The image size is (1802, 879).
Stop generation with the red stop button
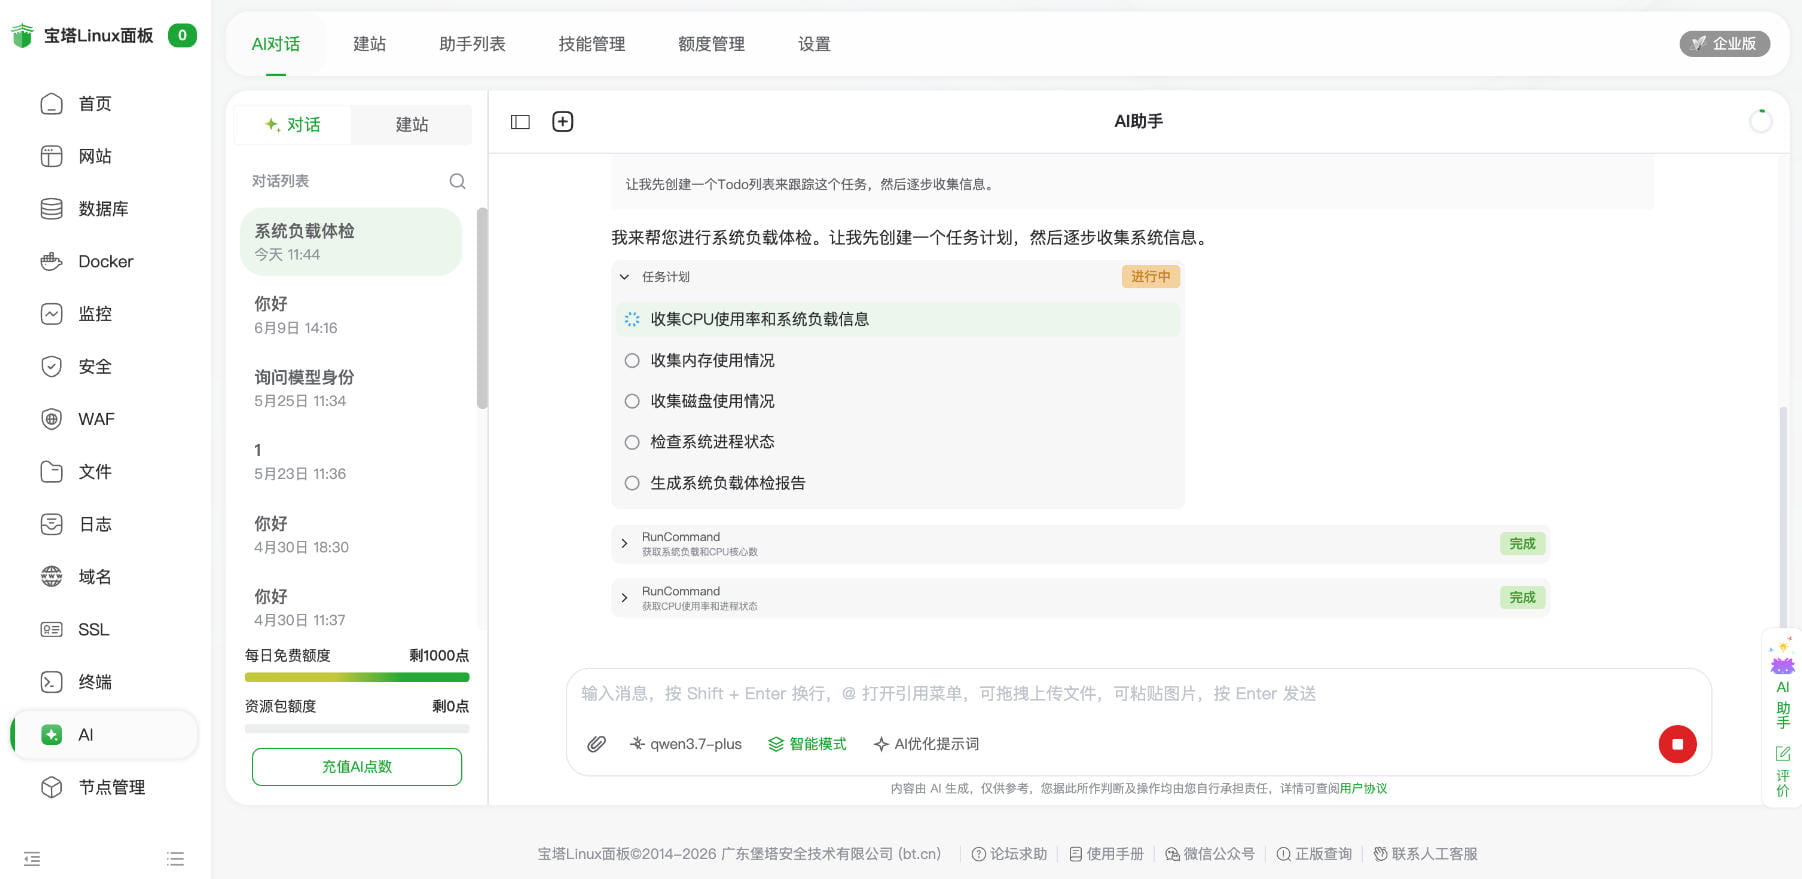click(x=1677, y=744)
